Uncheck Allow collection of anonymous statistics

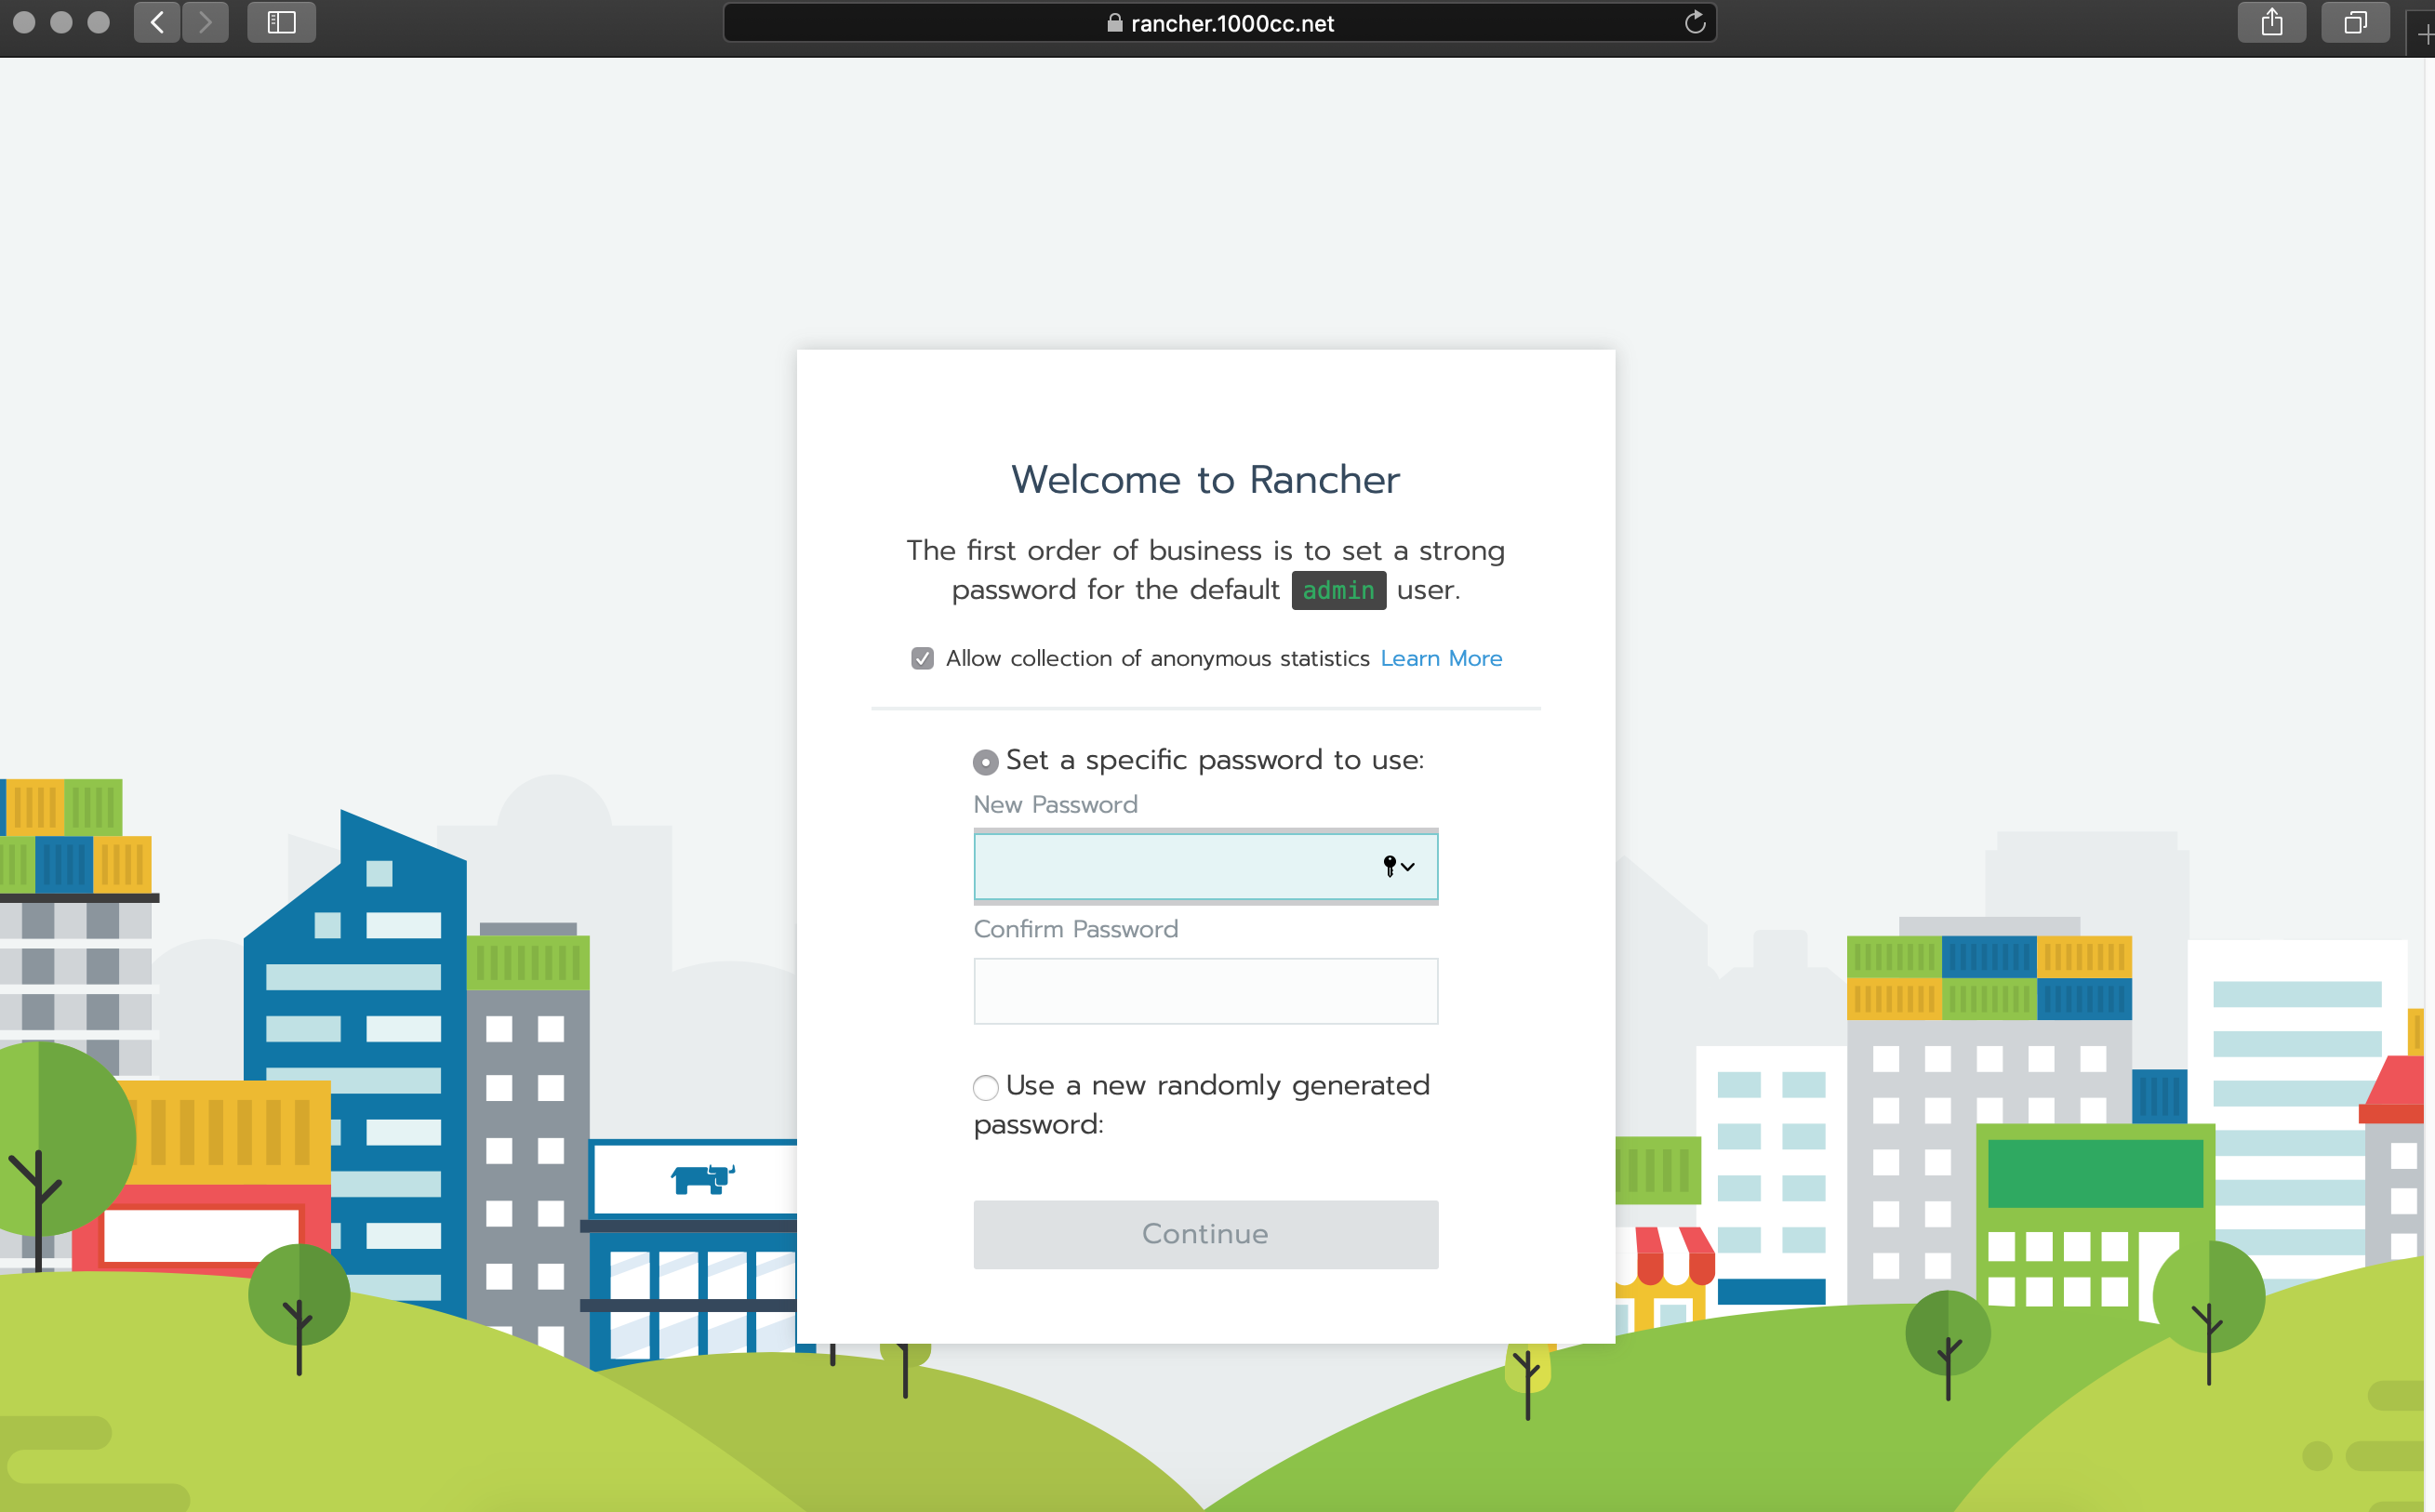922,658
